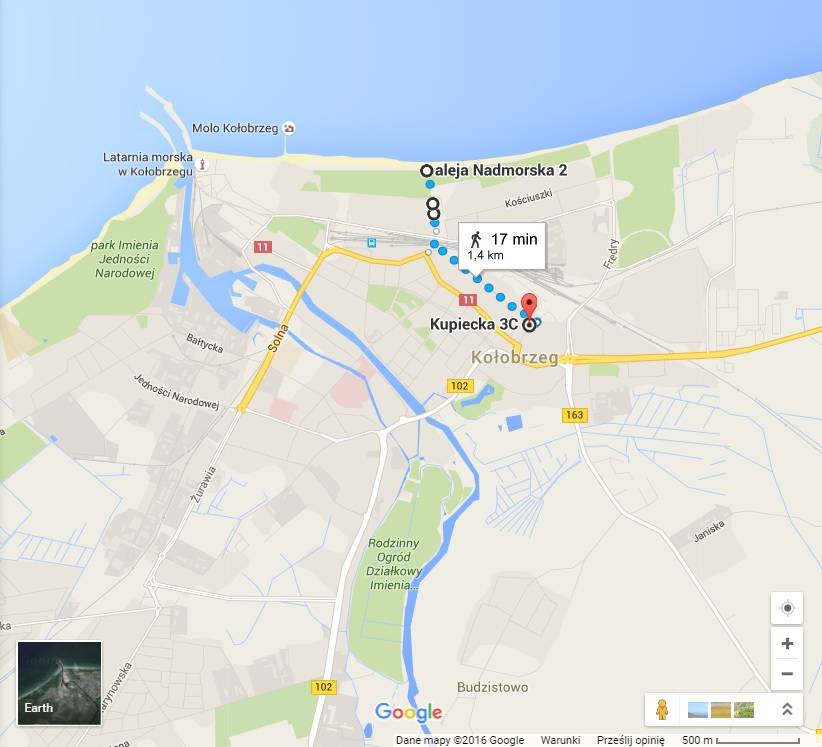Click the Prześlij opinię feedback link
Image resolution: width=822 pixels, height=747 pixels.
(630, 740)
